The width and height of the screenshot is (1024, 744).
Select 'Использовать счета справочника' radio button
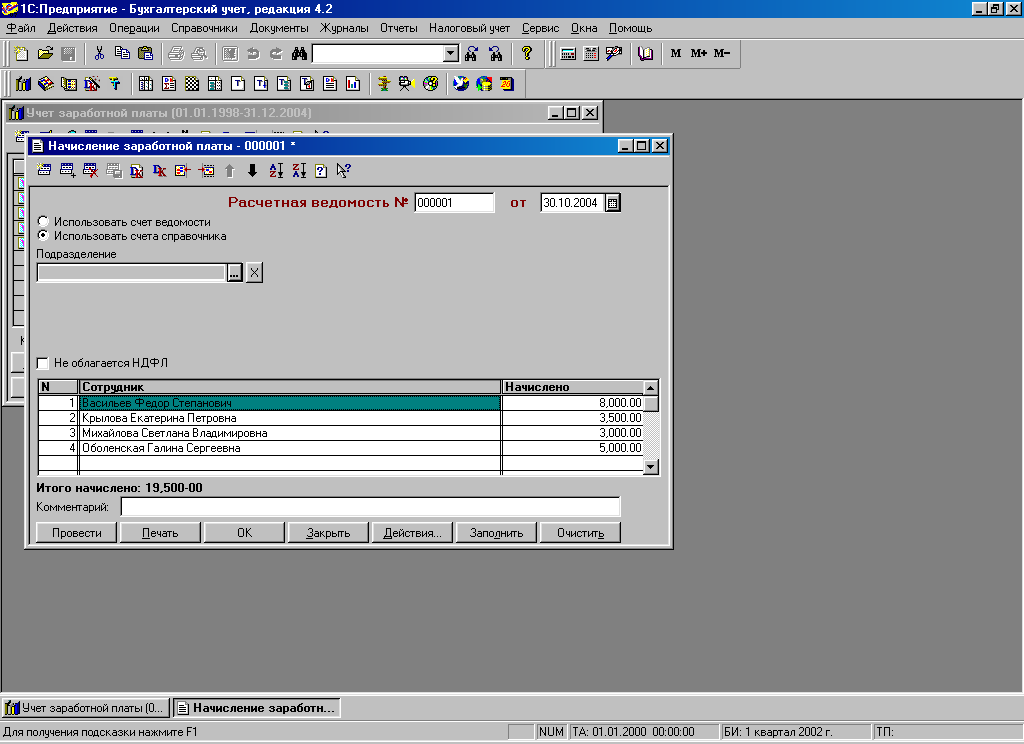click(43, 236)
